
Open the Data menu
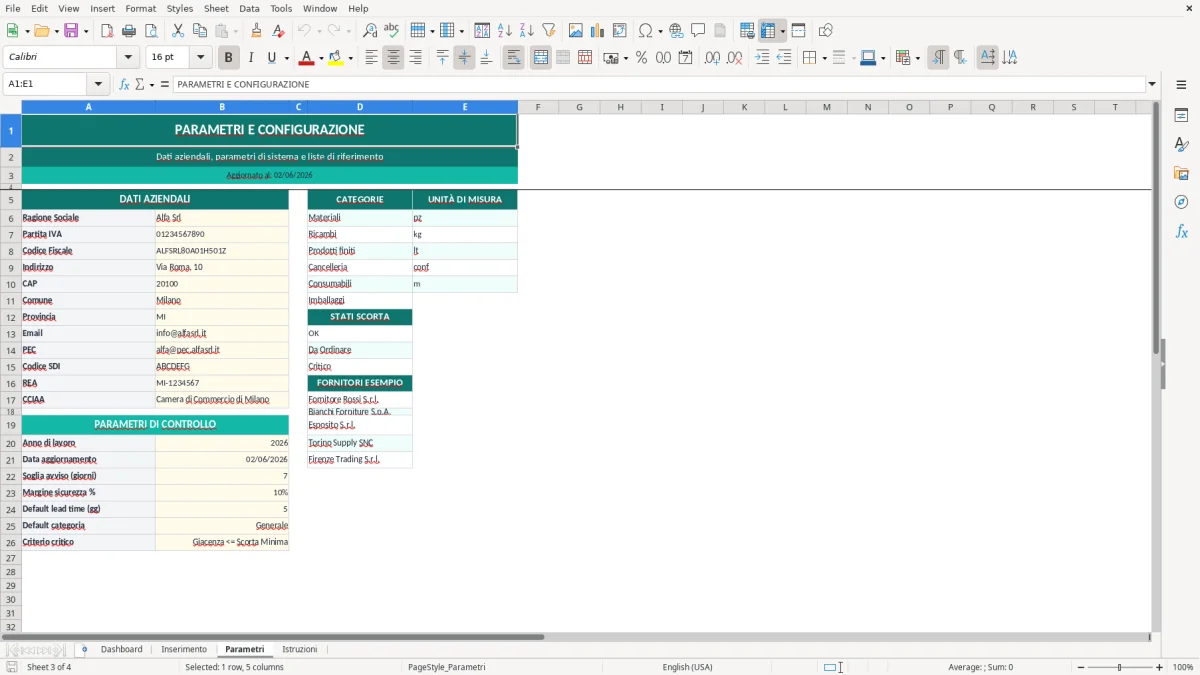249,8
